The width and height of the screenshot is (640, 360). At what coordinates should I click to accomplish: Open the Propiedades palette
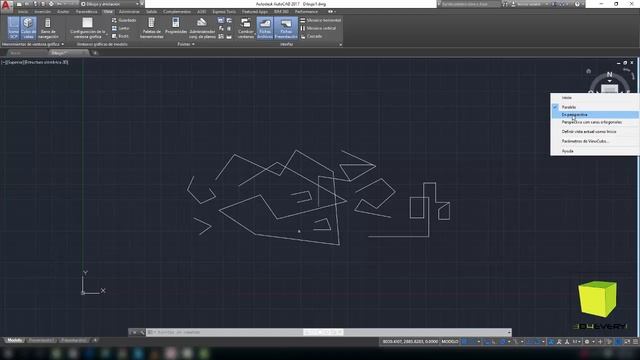(x=176, y=26)
